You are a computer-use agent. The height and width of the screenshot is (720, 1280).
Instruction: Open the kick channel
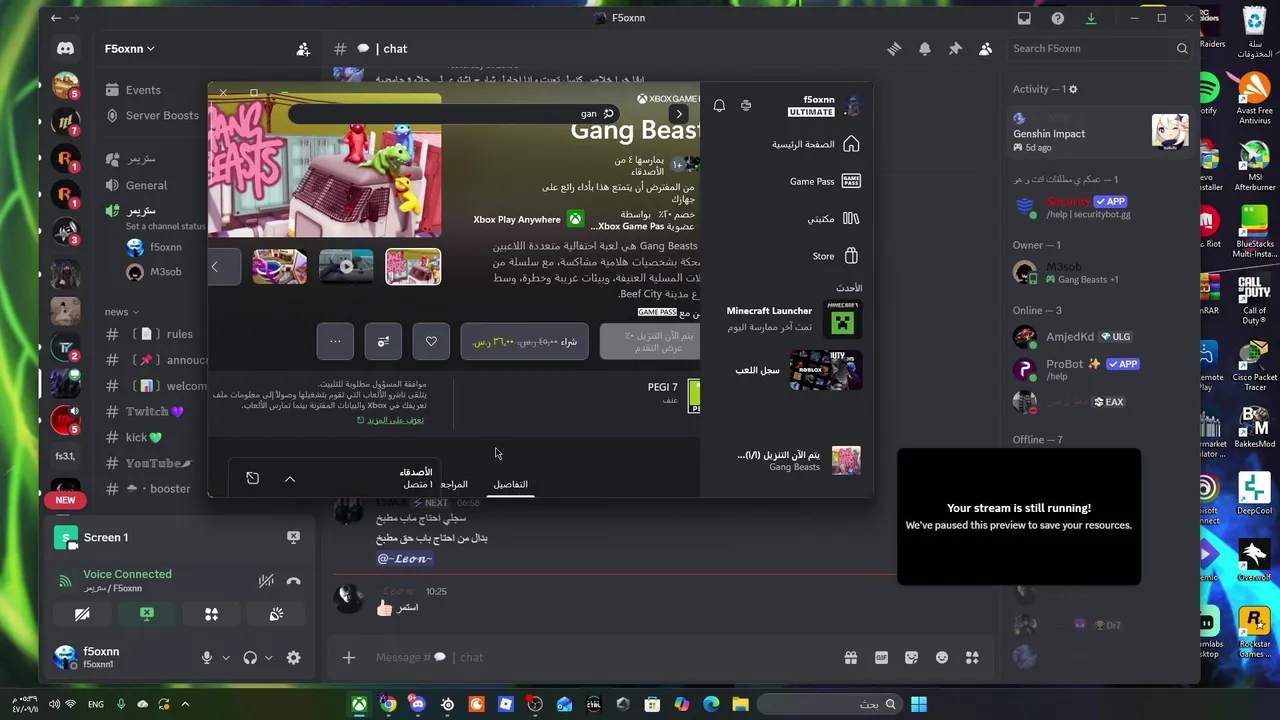pyautogui.click(x=145, y=437)
